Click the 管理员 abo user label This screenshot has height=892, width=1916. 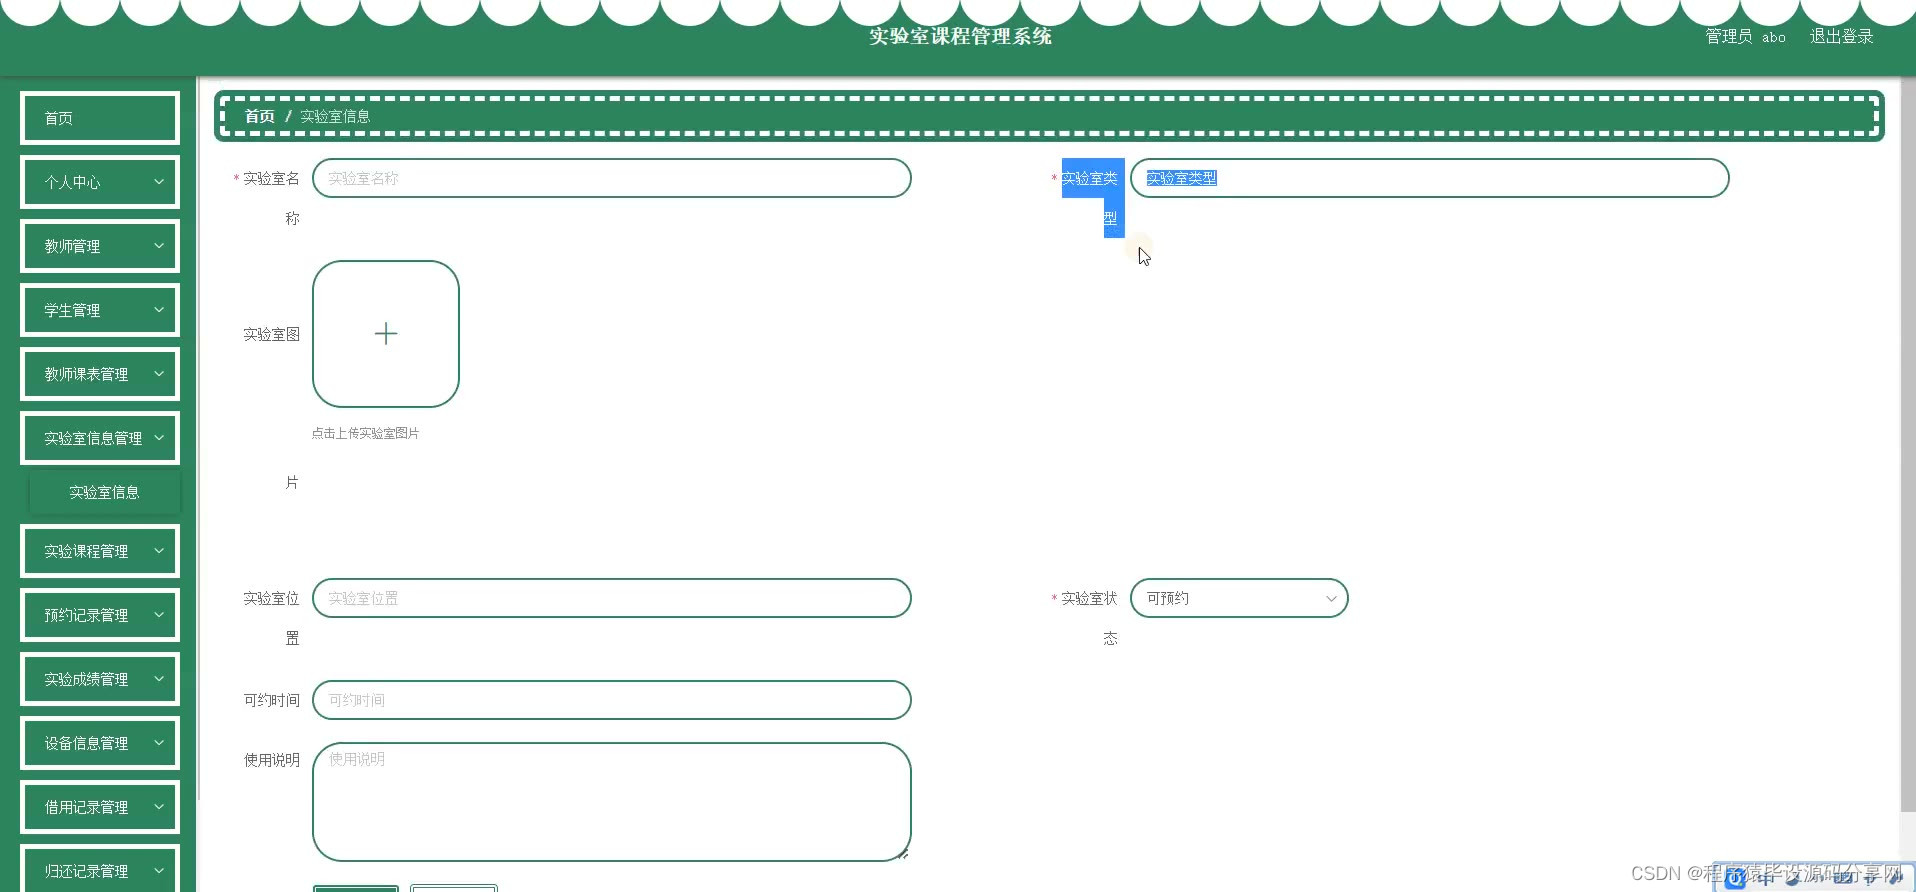pyautogui.click(x=1745, y=36)
